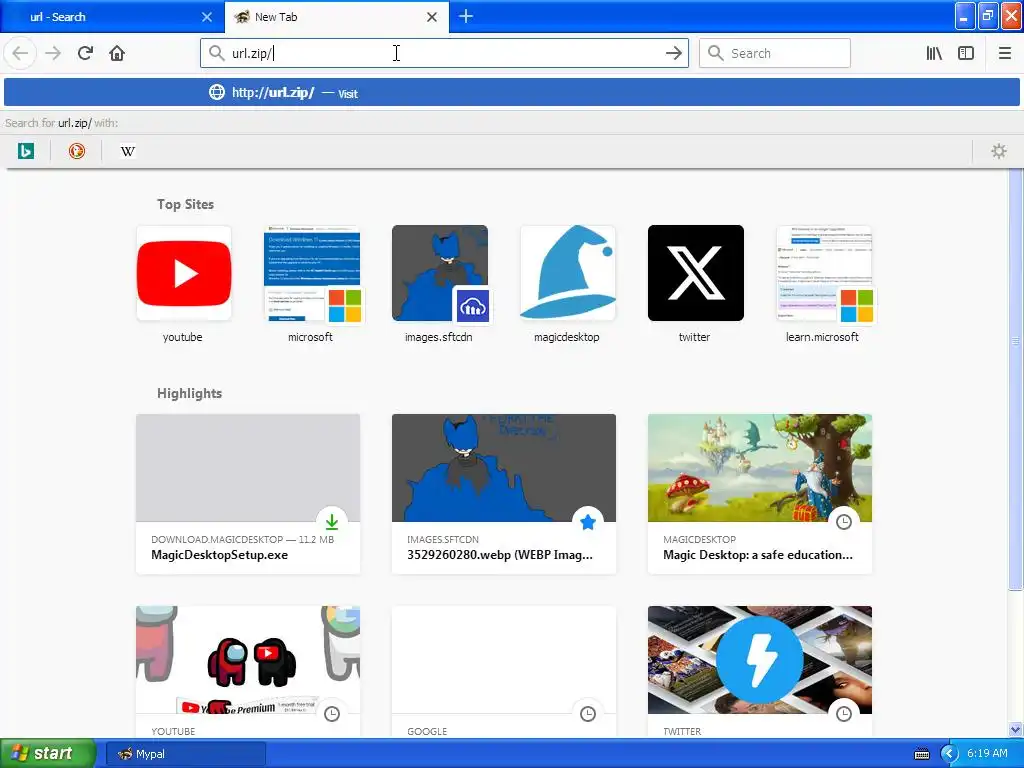Click history clock badge on Magic Desktop card
This screenshot has height=768, width=1024.
click(x=844, y=522)
